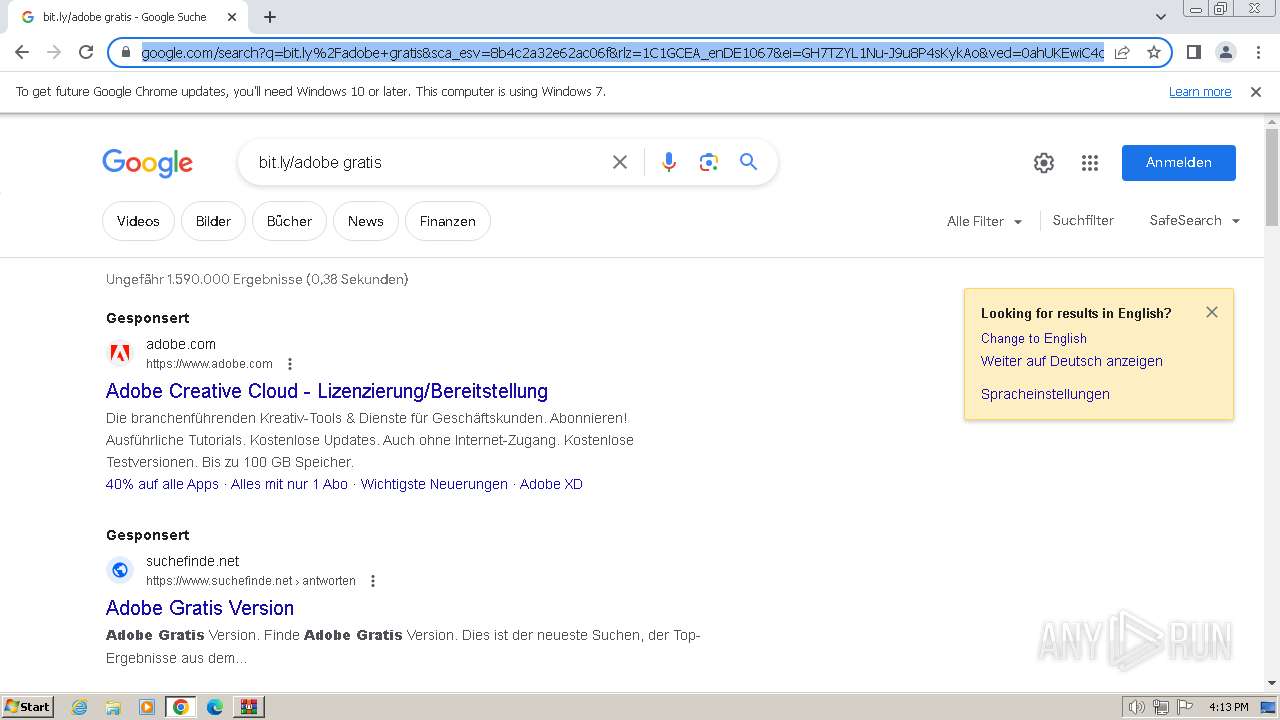Dismiss the Chrome update notification bar

coord(1256,92)
